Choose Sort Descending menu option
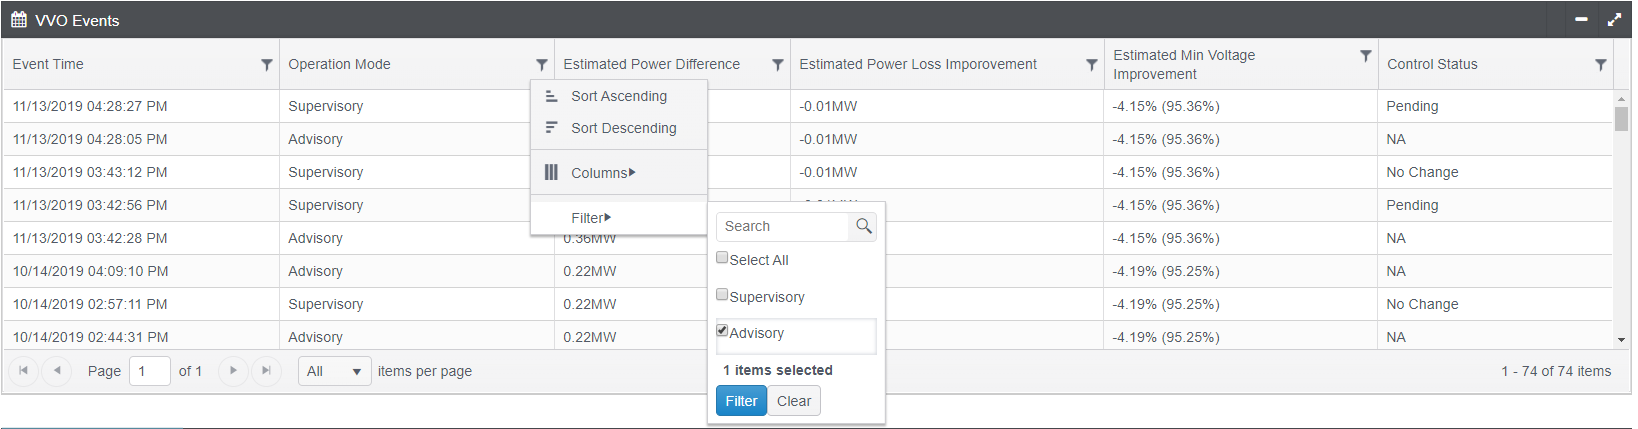The width and height of the screenshot is (1638, 429). point(623,128)
